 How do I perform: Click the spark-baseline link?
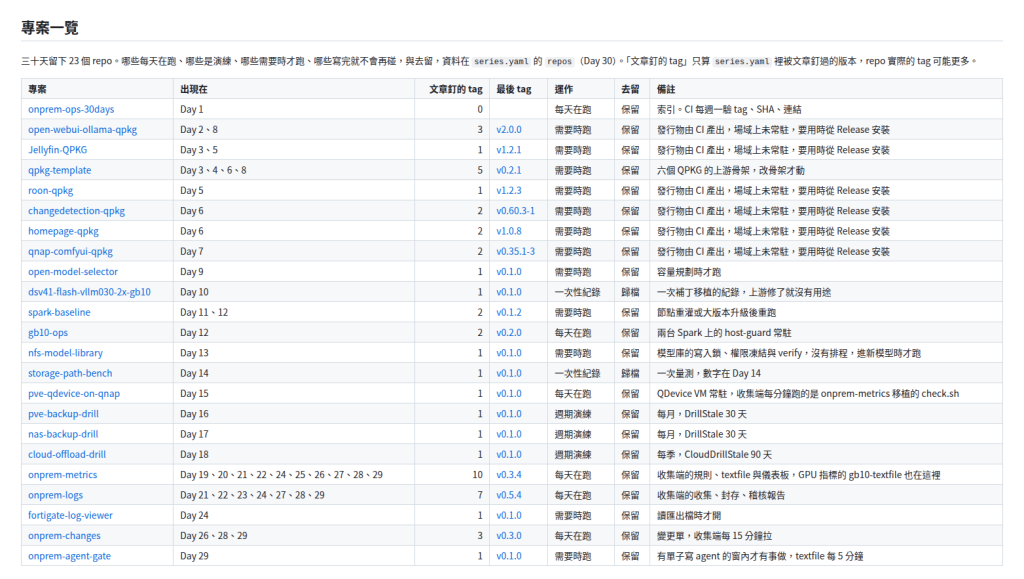pyautogui.click(x=59, y=311)
